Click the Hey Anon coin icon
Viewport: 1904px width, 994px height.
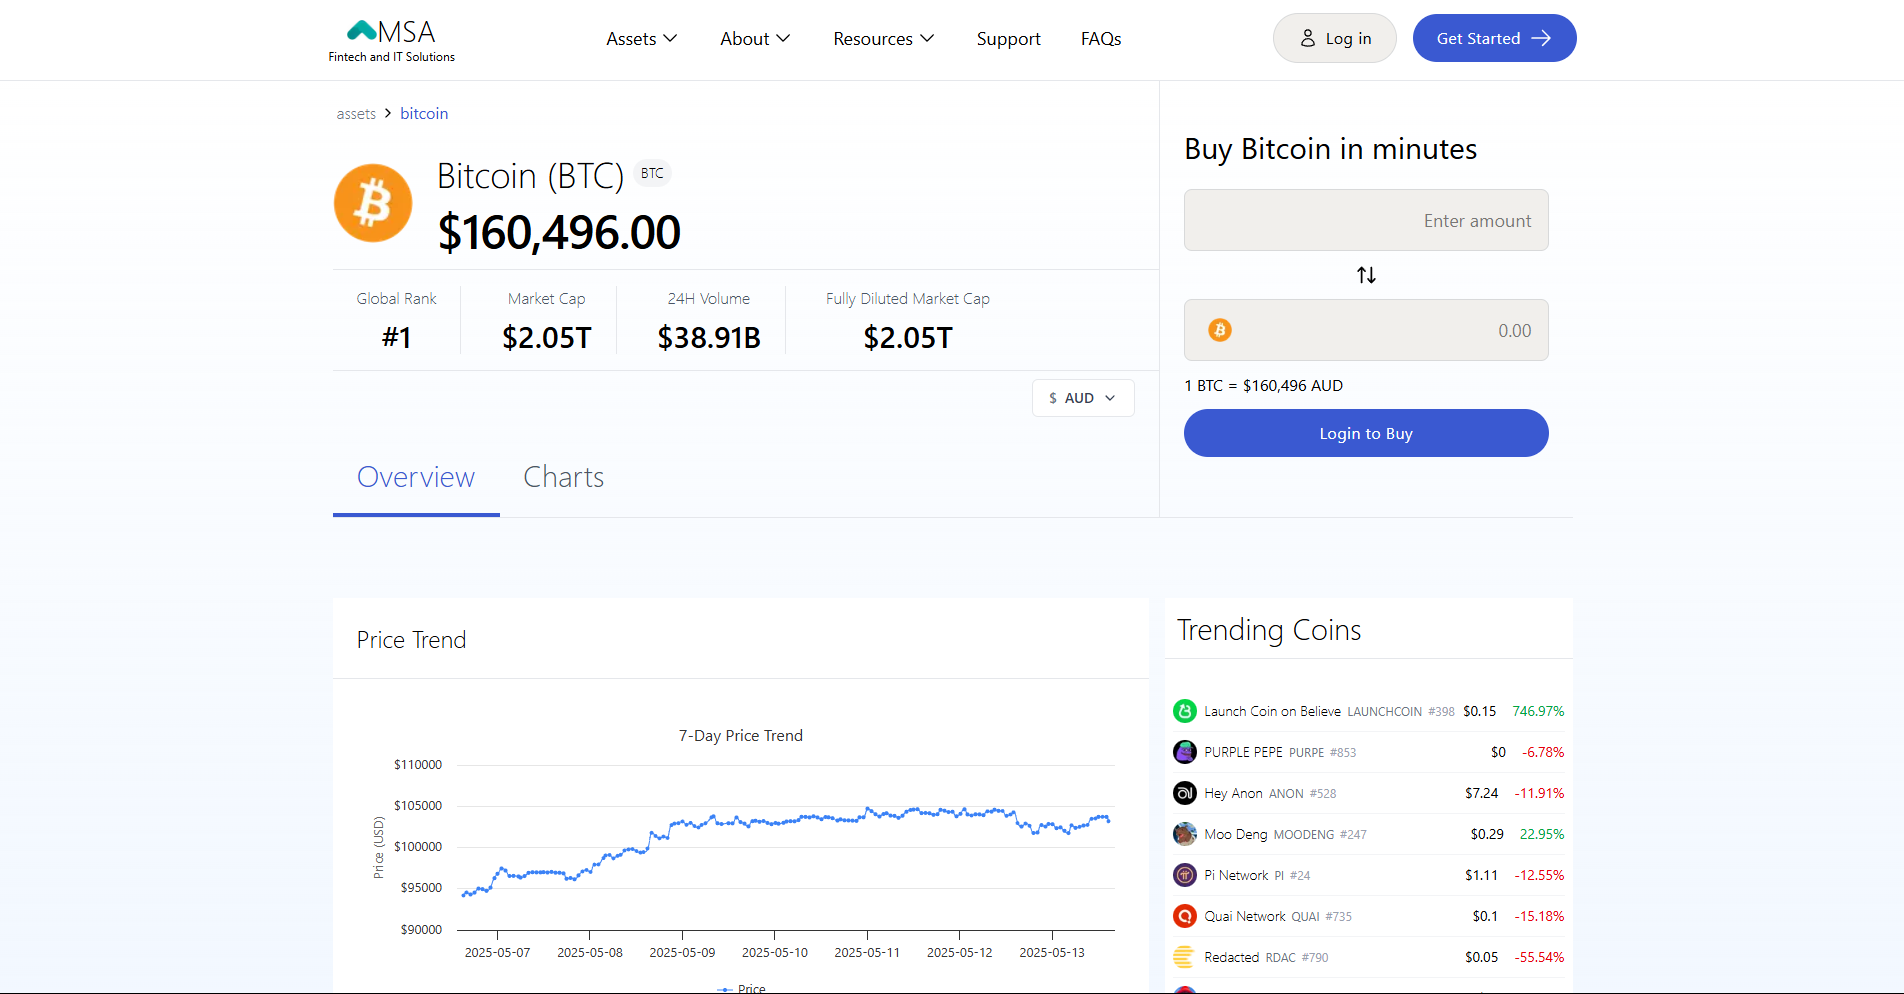[x=1185, y=793]
